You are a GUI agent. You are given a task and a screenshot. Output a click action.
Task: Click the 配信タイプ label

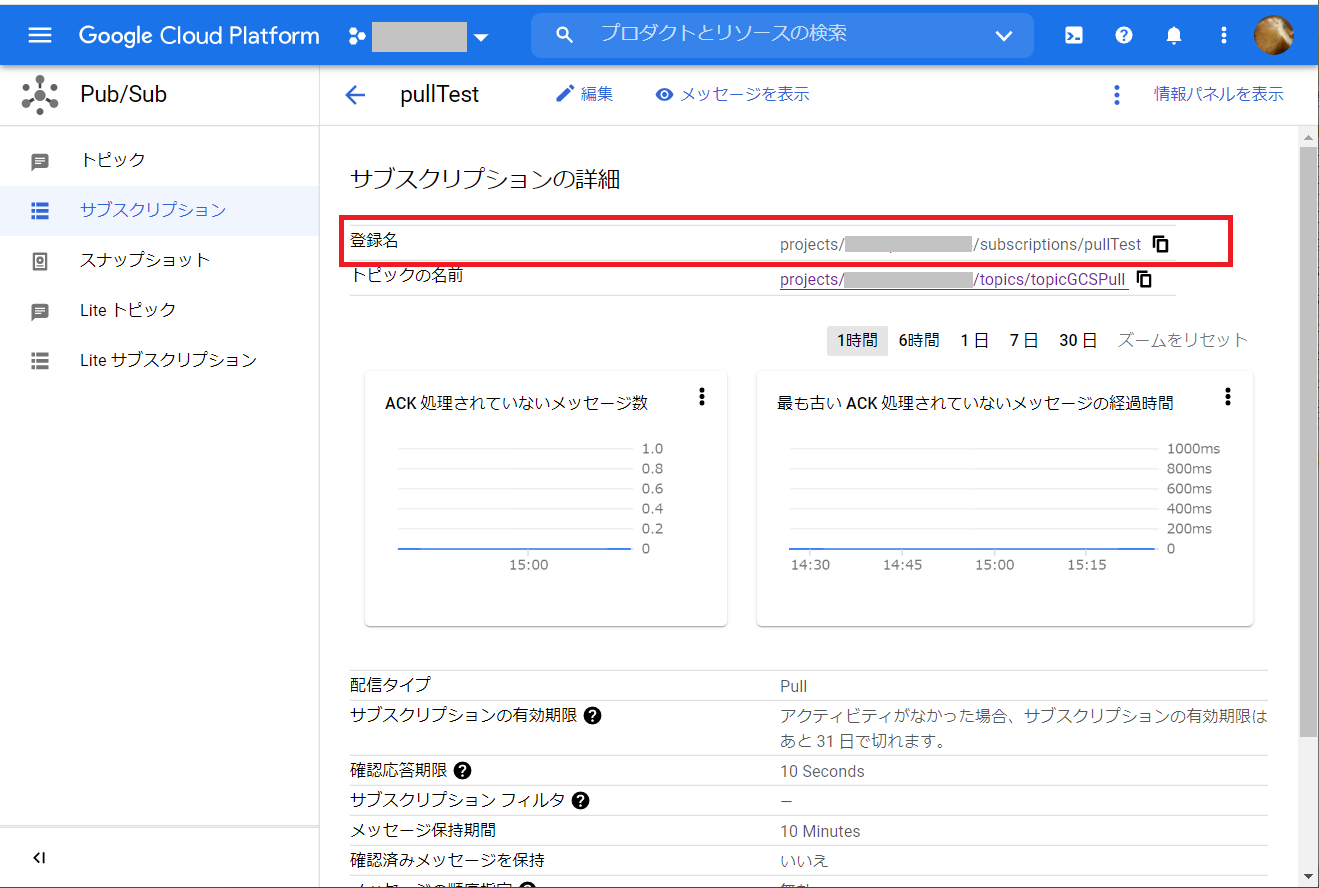point(390,685)
